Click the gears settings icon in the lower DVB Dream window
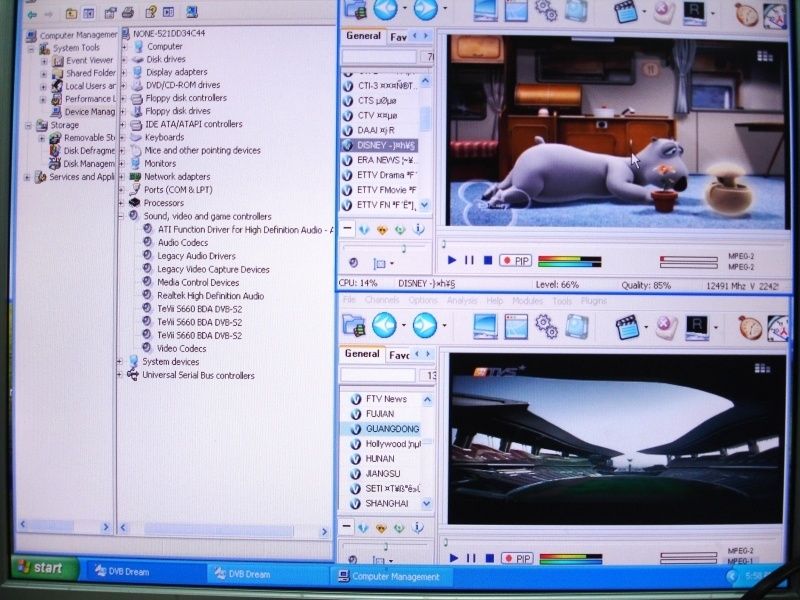 pos(546,326)
